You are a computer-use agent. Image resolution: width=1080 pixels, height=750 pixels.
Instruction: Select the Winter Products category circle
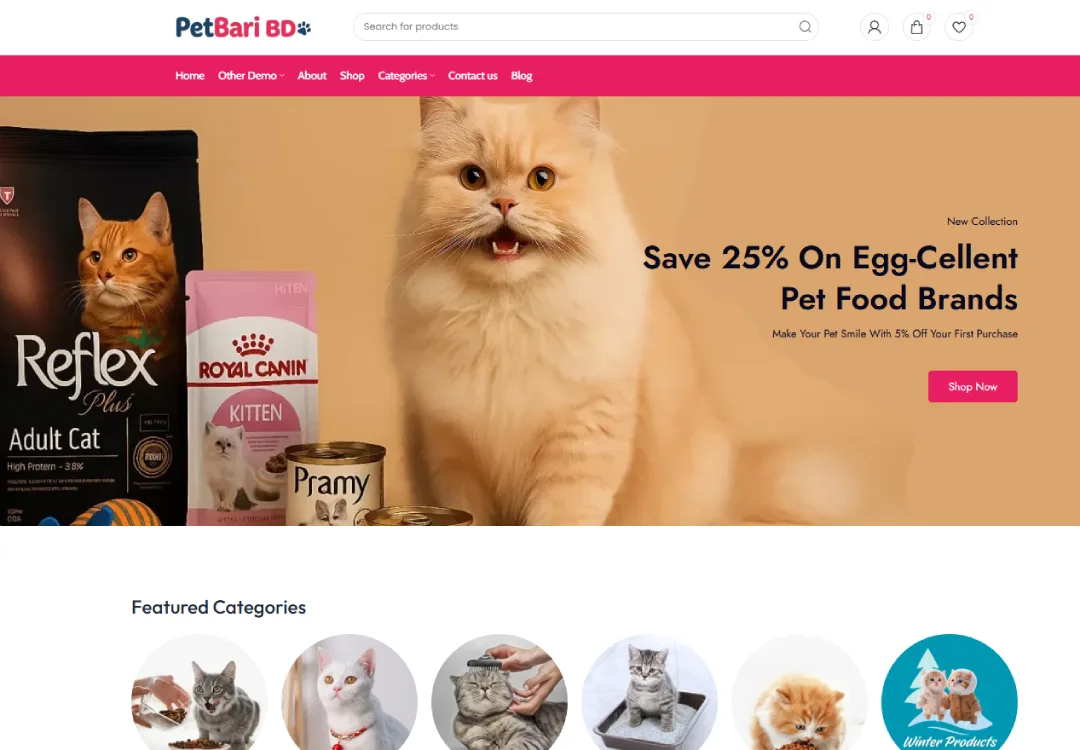coord(949,692)
